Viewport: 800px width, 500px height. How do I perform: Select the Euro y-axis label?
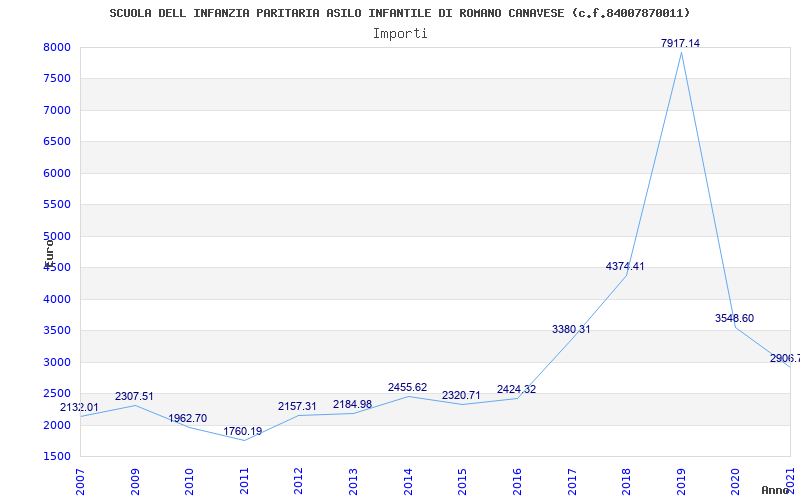click(48, 251)
